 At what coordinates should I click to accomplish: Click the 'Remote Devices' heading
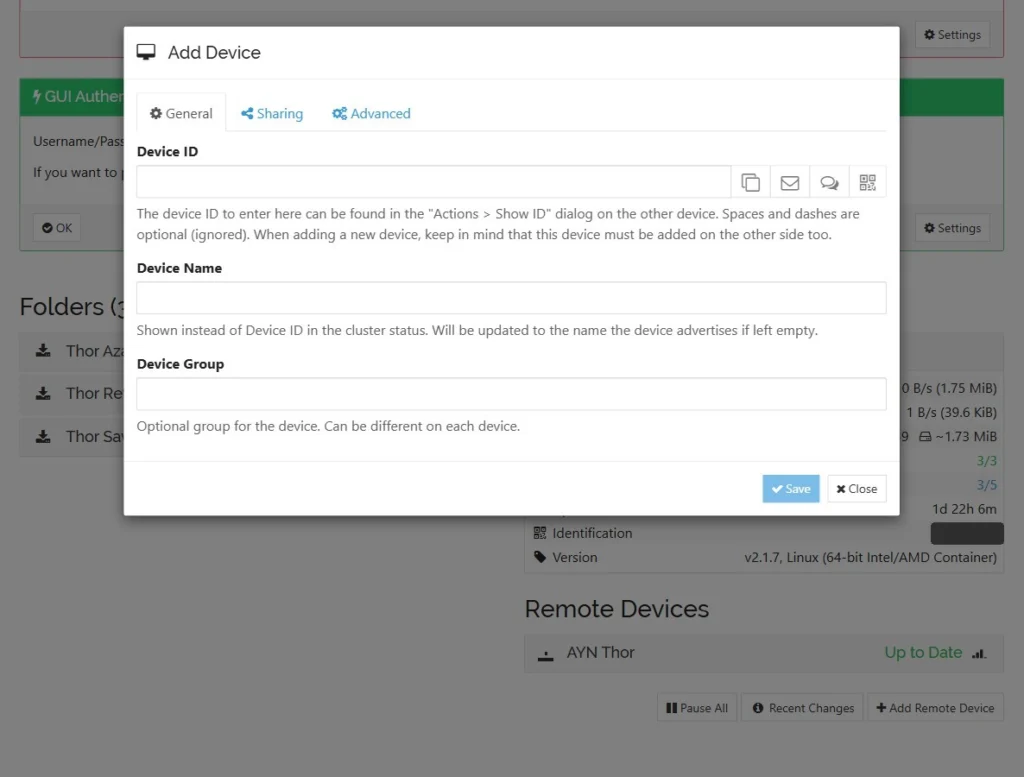[616, 609]
